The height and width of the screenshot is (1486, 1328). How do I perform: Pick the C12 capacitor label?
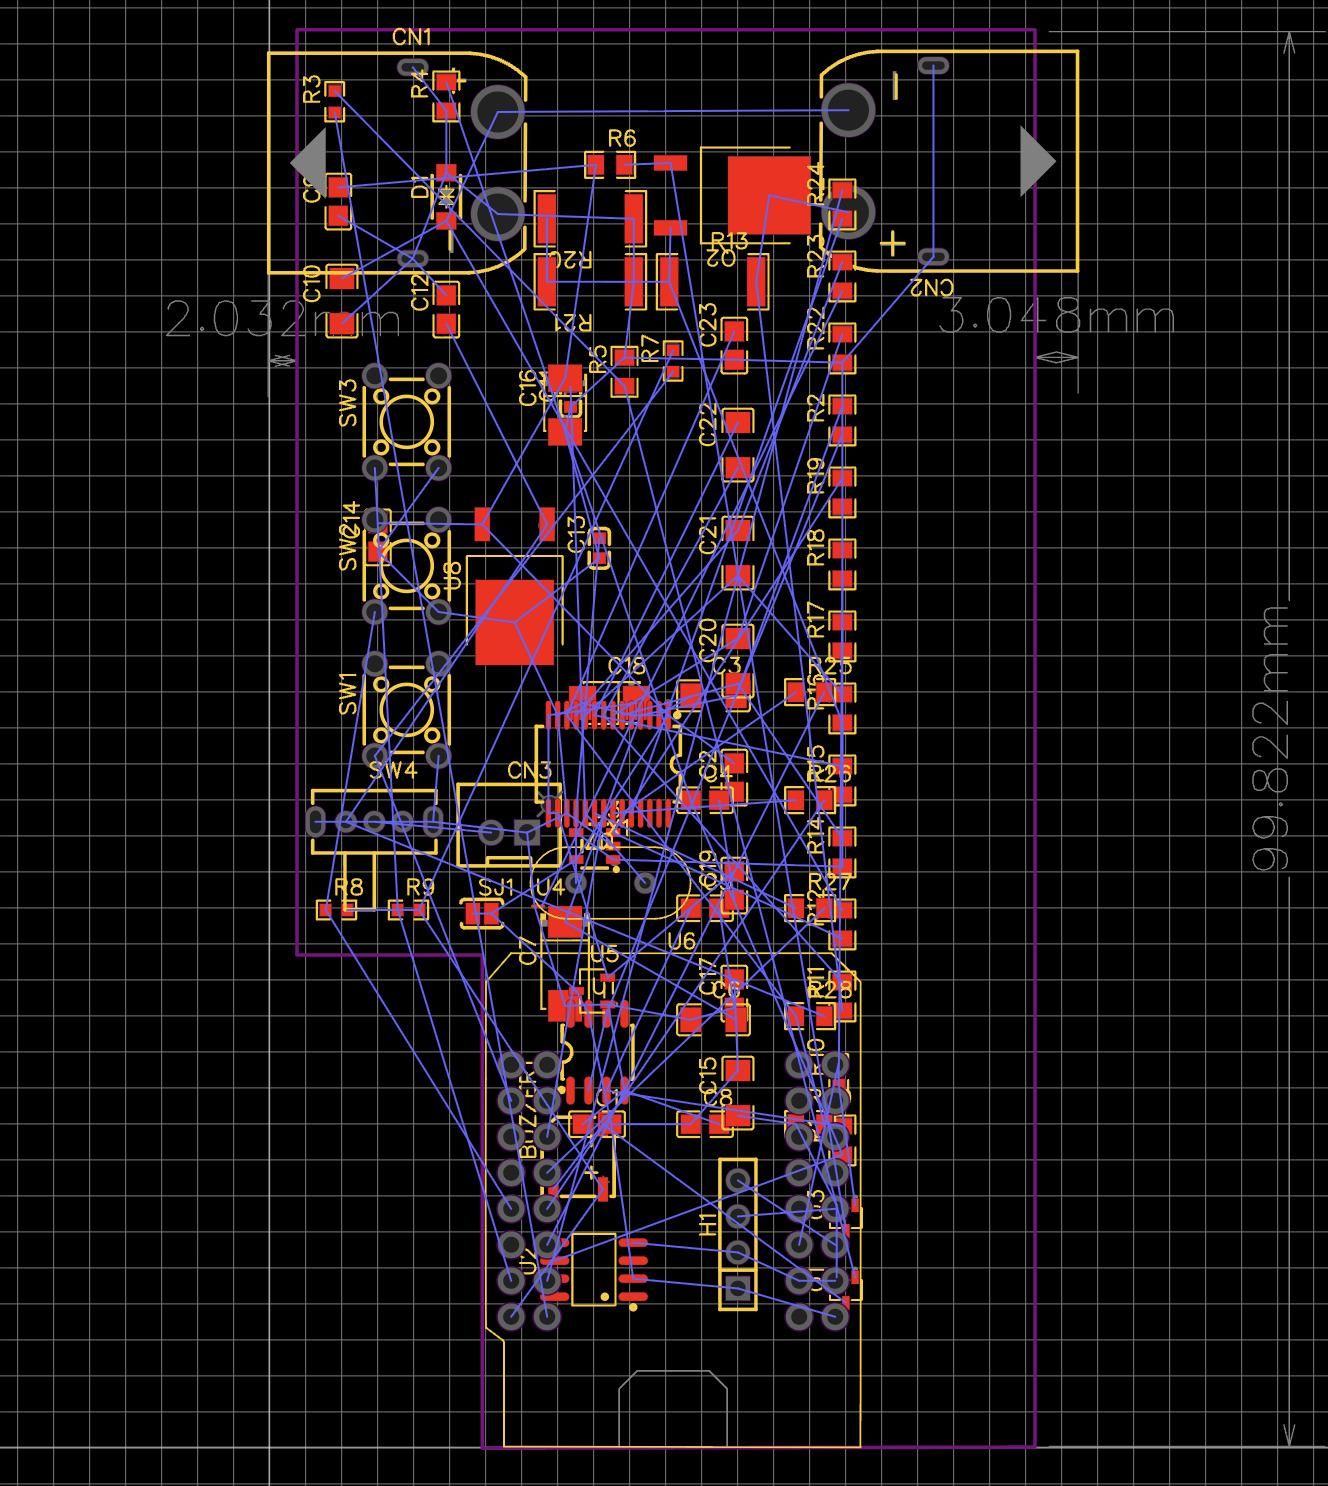click(x=420, y=291)
